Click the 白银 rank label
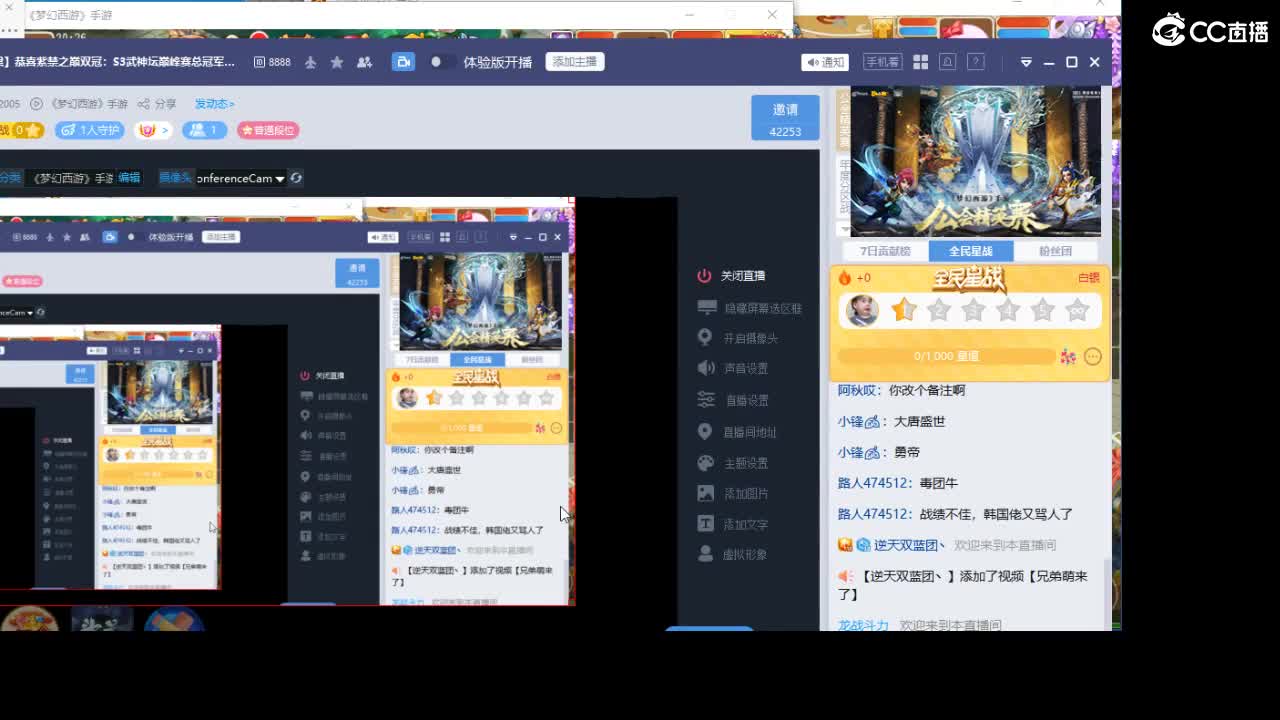 (1088, 278)
